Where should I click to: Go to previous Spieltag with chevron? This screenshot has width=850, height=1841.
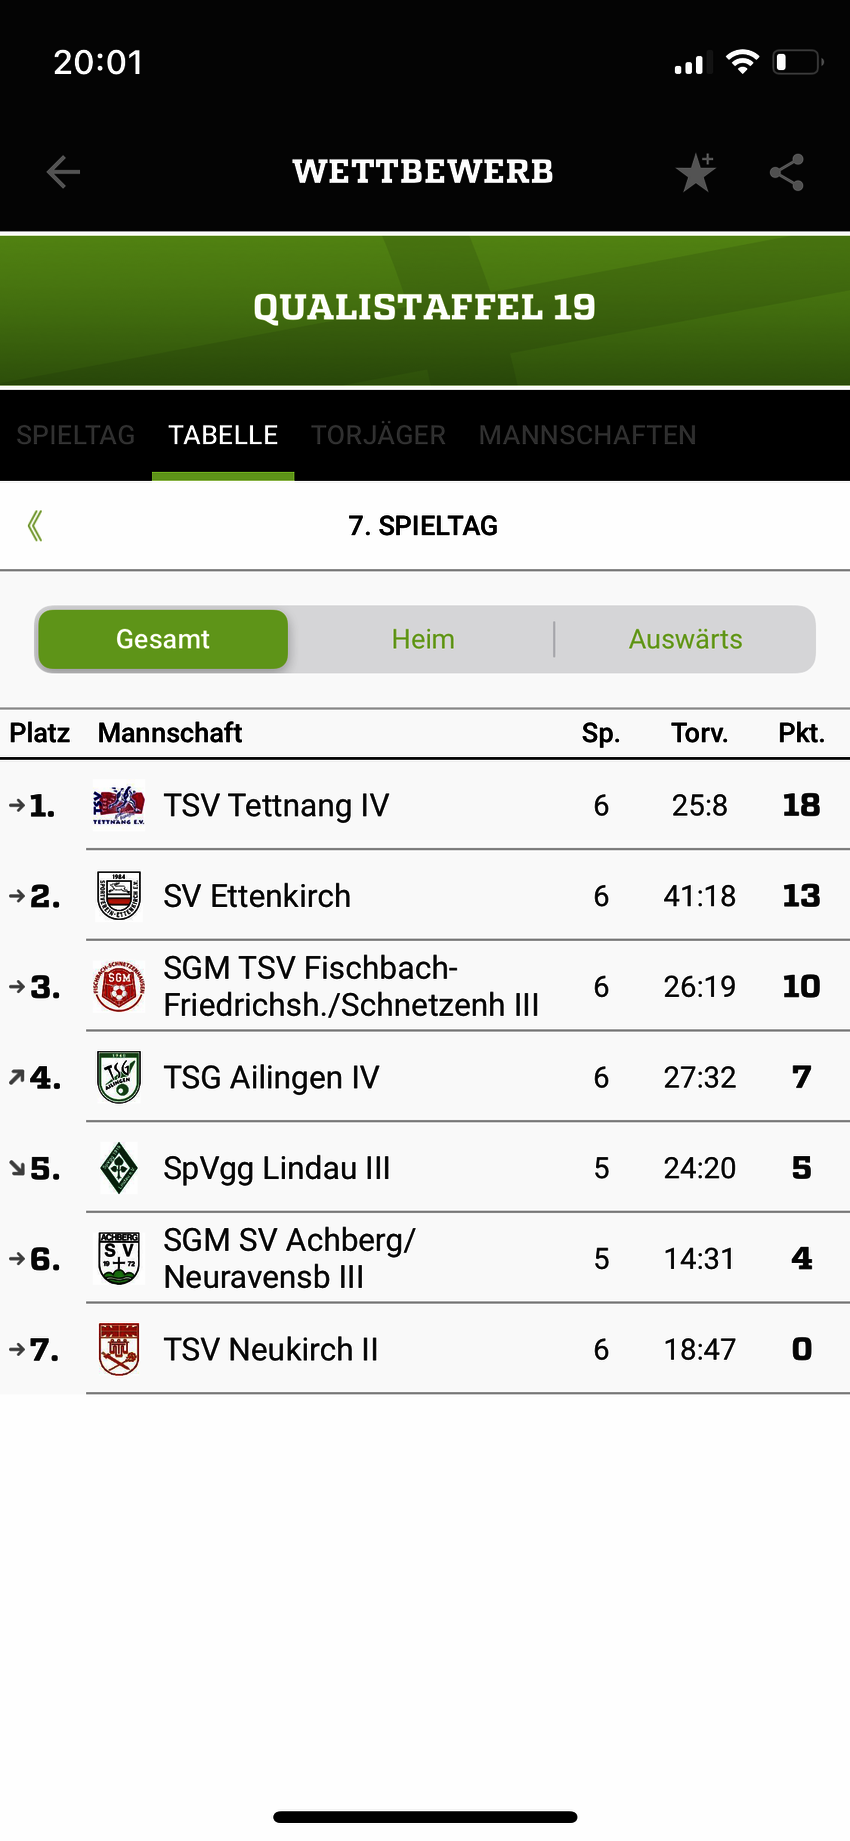36,526
